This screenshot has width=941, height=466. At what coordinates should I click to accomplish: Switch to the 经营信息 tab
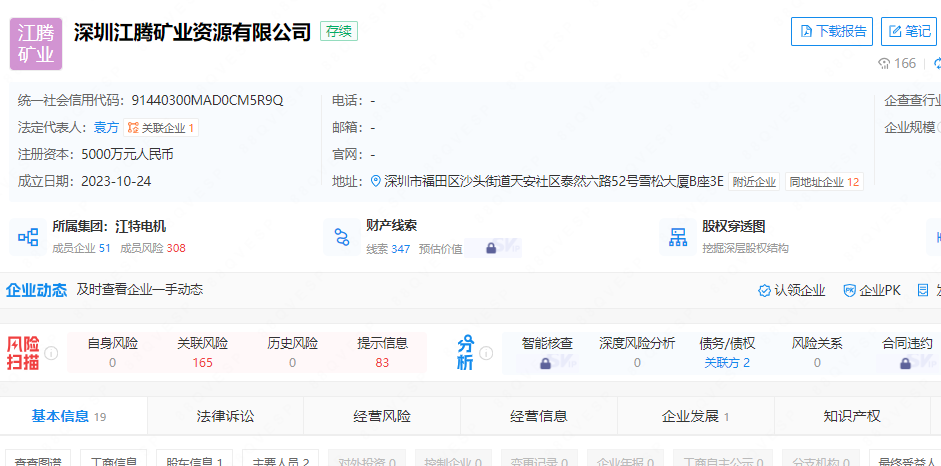click(539, 416)
